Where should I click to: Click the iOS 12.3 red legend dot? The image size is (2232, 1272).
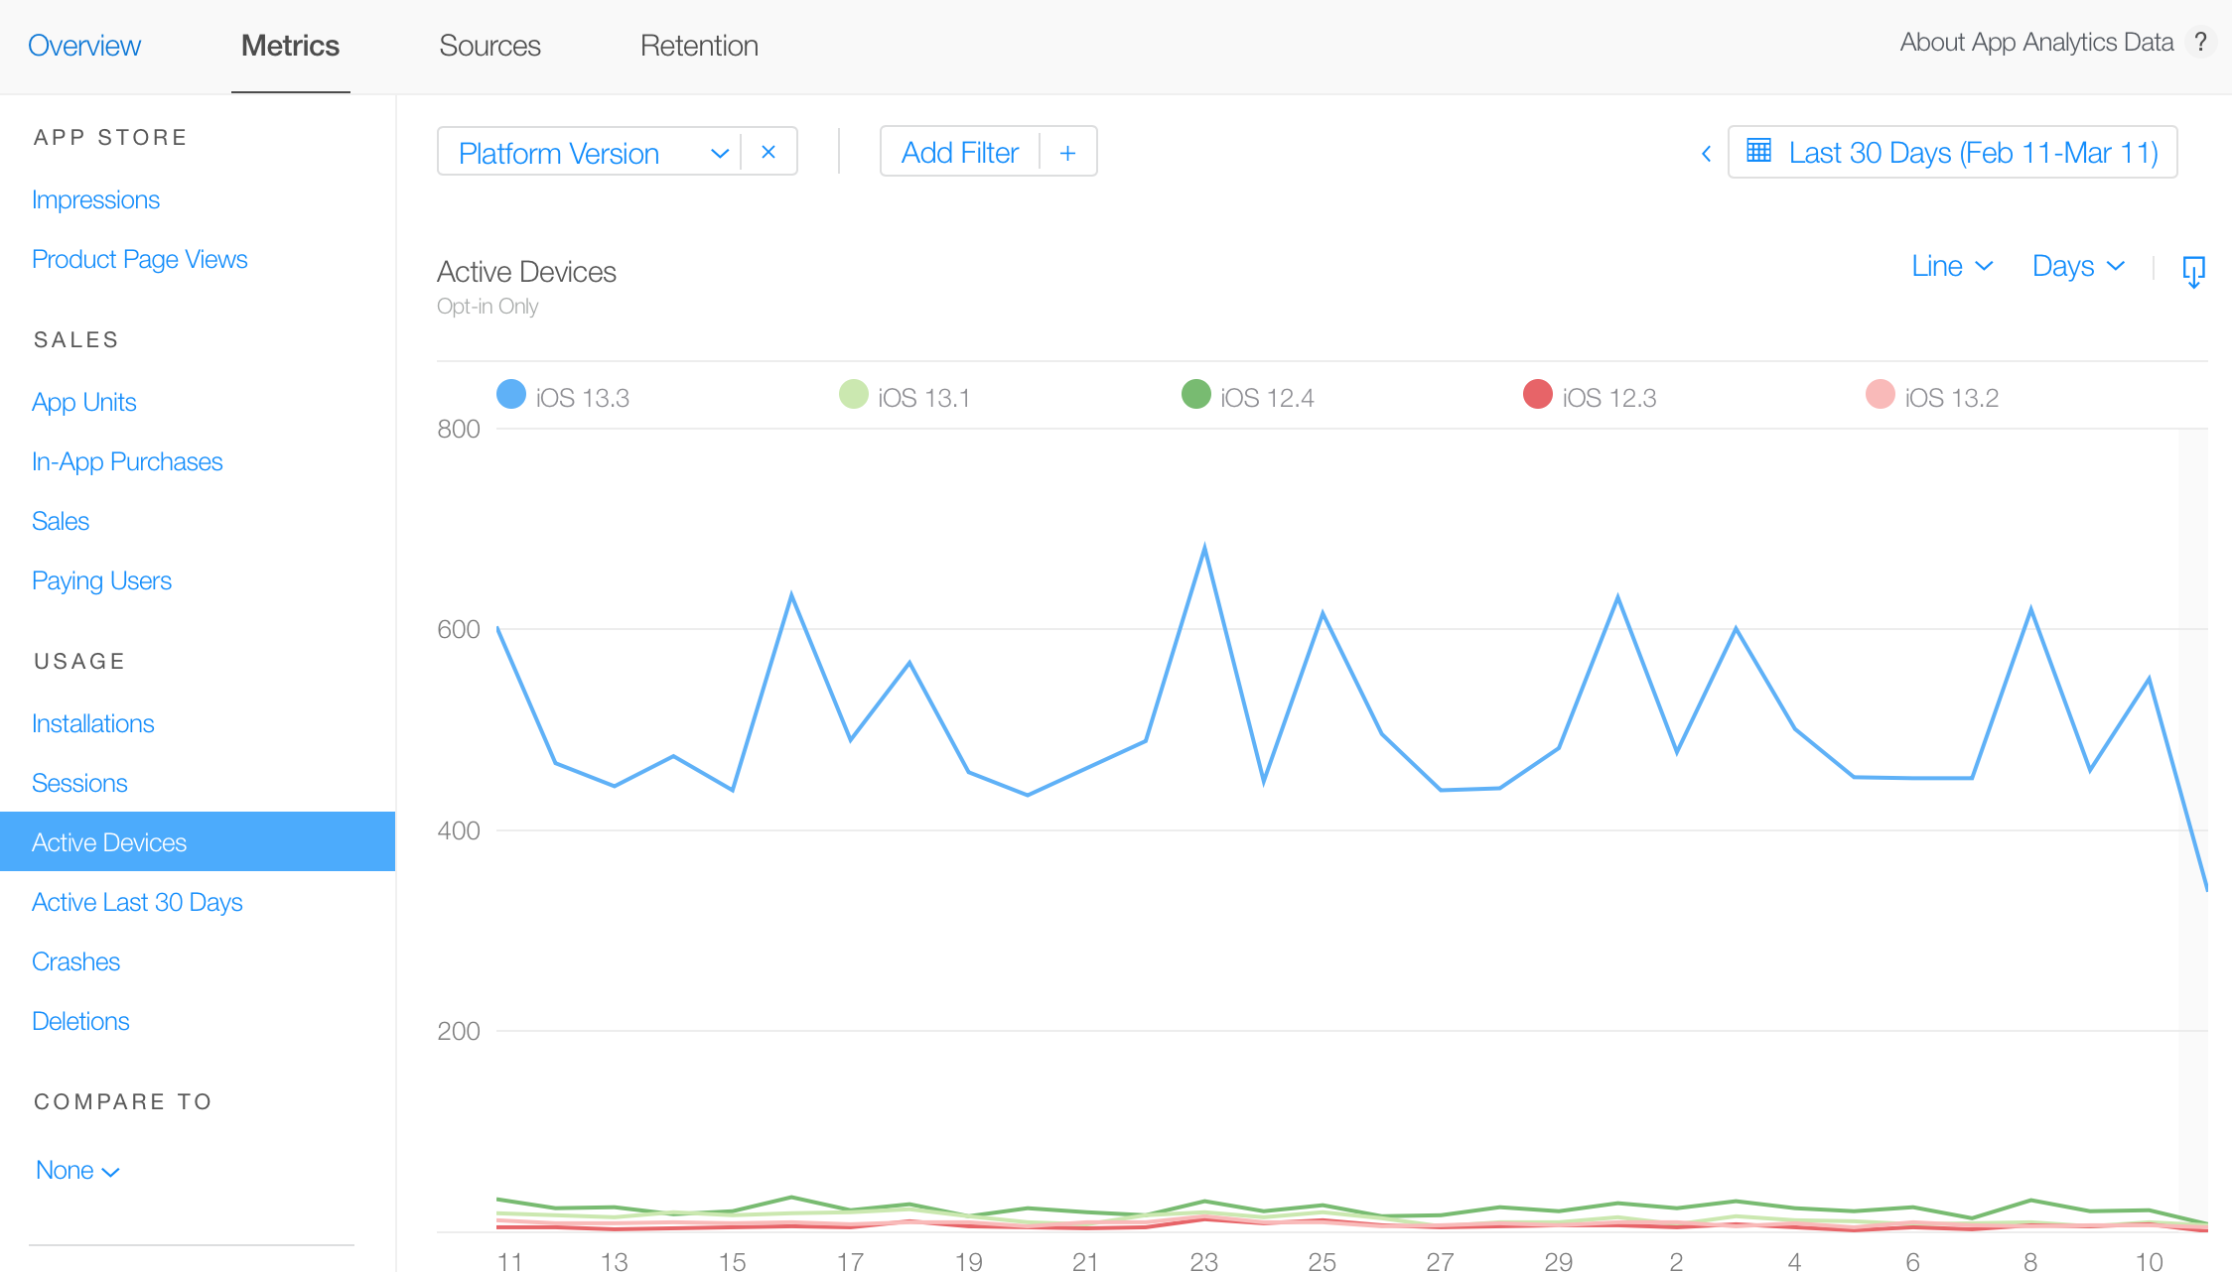pyautogui.click(x=1537, y=395)
